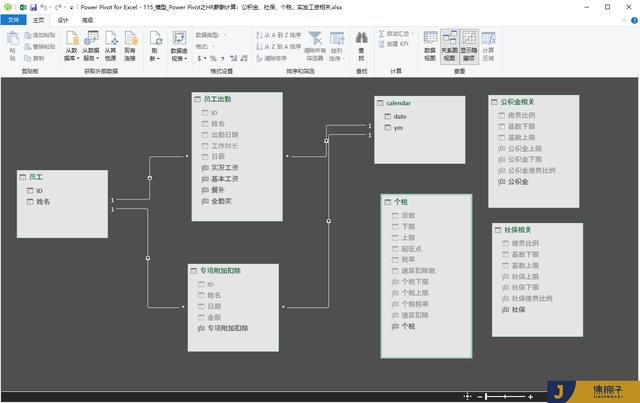
Task: Click Existing Connections (现有连接) icon
Action: (x=130, y=38)
